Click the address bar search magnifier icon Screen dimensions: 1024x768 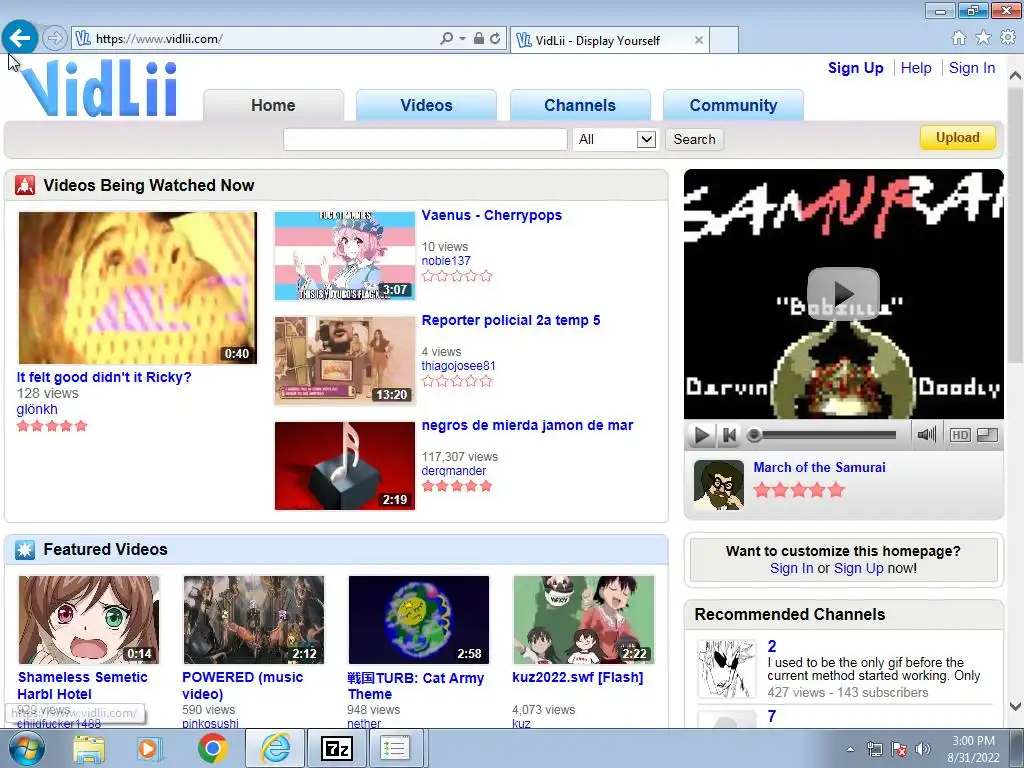click(x=447, y=39)
